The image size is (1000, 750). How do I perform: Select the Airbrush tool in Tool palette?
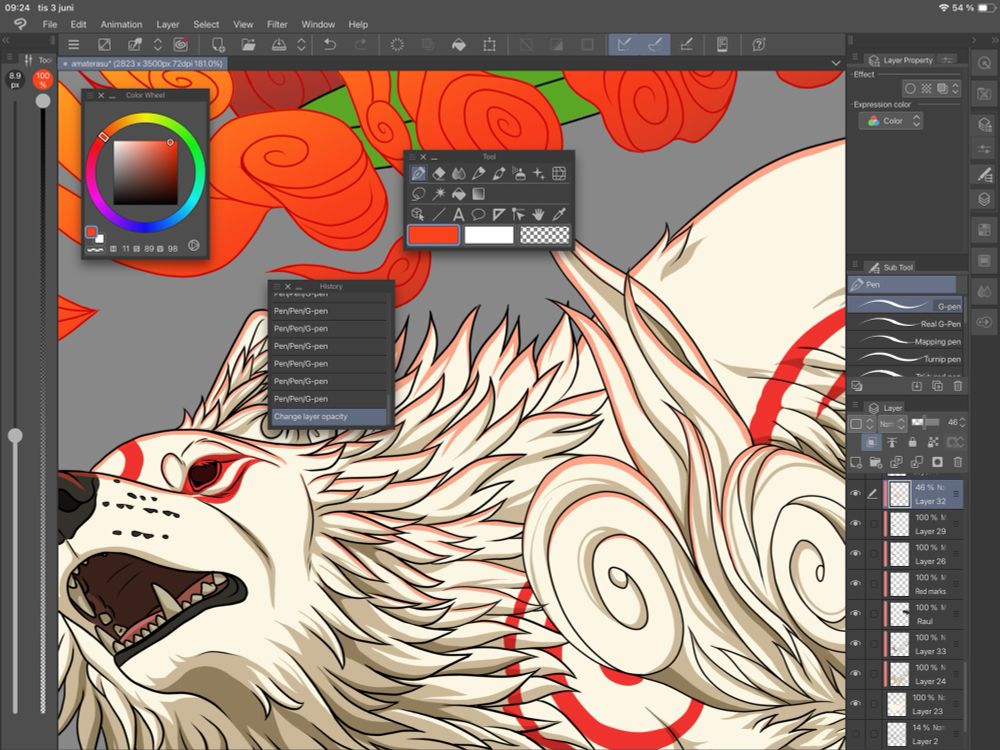coord(518,173)
